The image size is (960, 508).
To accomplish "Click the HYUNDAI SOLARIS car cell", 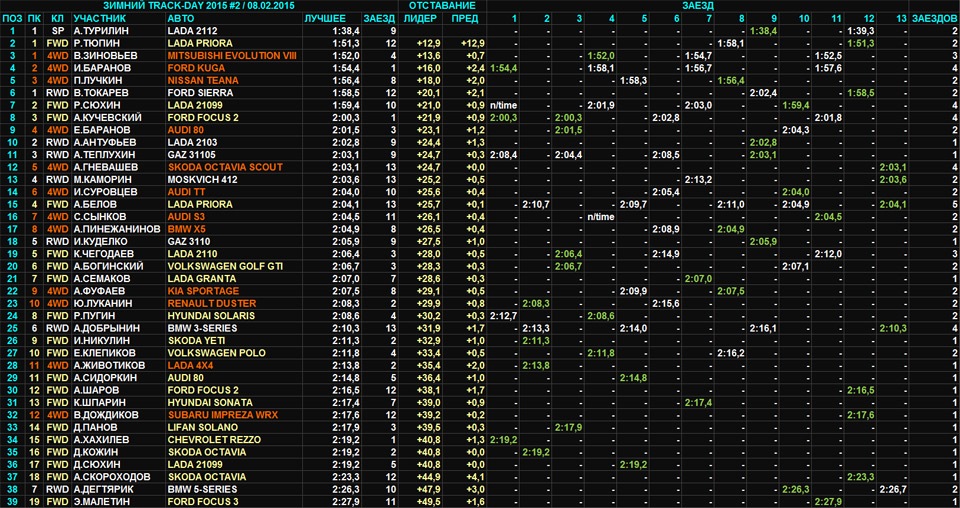I will point(211,316).
